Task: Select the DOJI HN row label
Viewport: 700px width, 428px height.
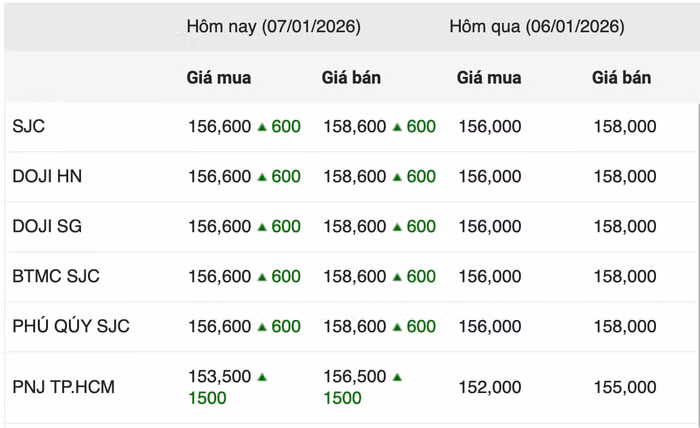Action: 47,177
